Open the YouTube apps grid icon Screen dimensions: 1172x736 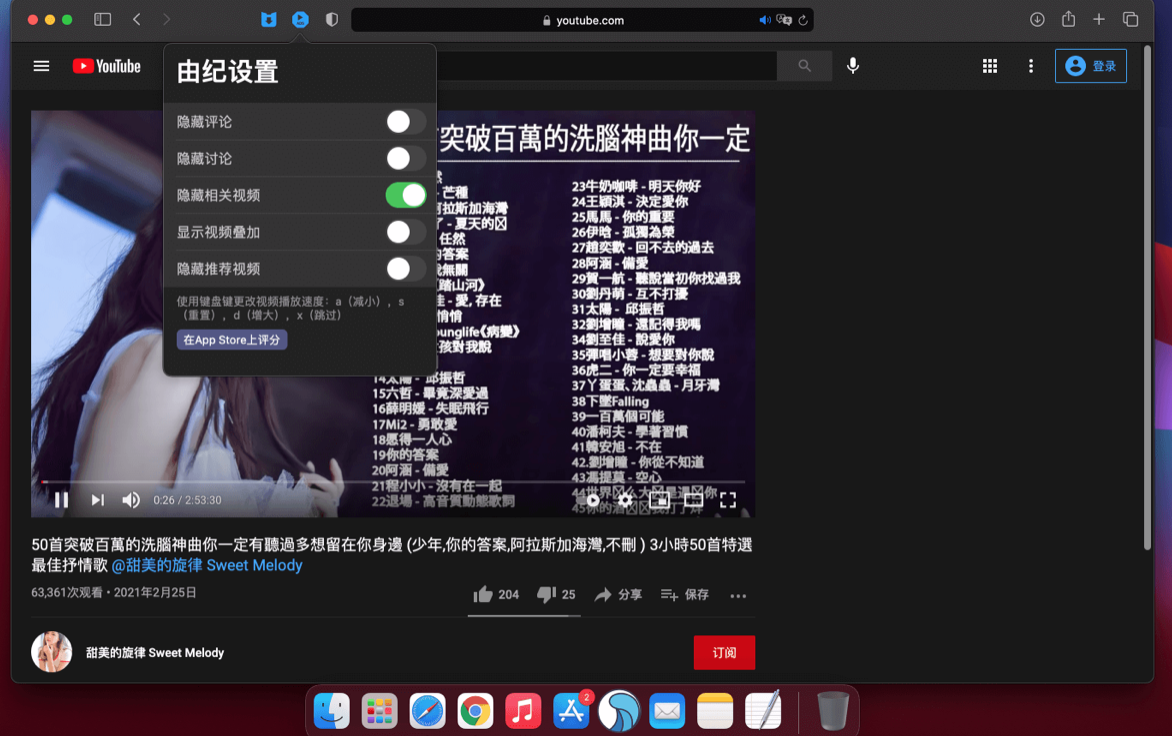pos(989,66)
